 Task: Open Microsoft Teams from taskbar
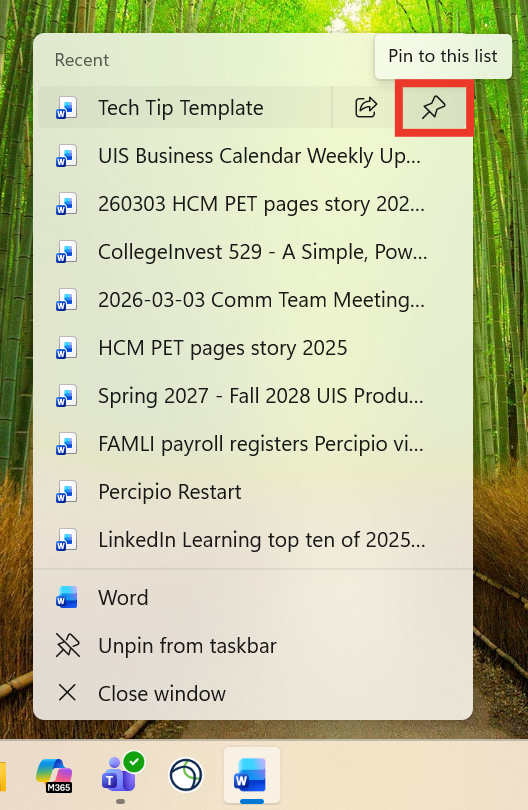(x=122, y=773)
